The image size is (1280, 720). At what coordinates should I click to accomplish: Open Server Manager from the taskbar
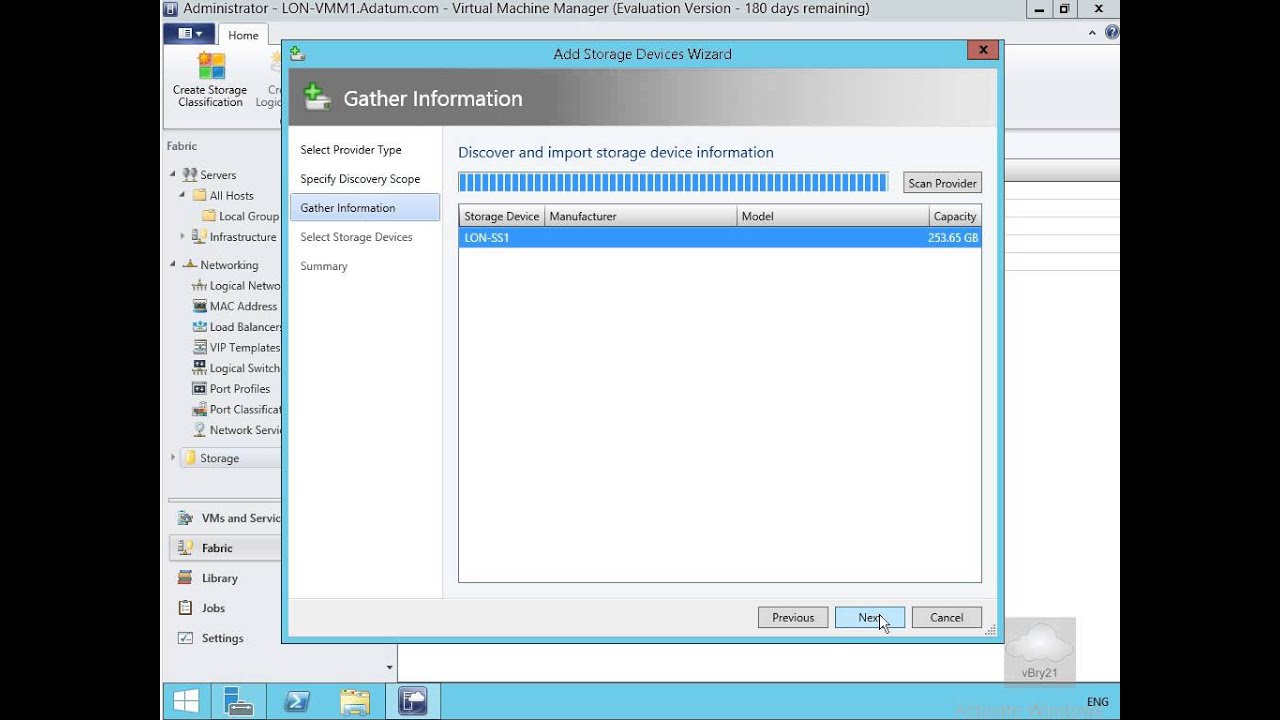point(239,701)
